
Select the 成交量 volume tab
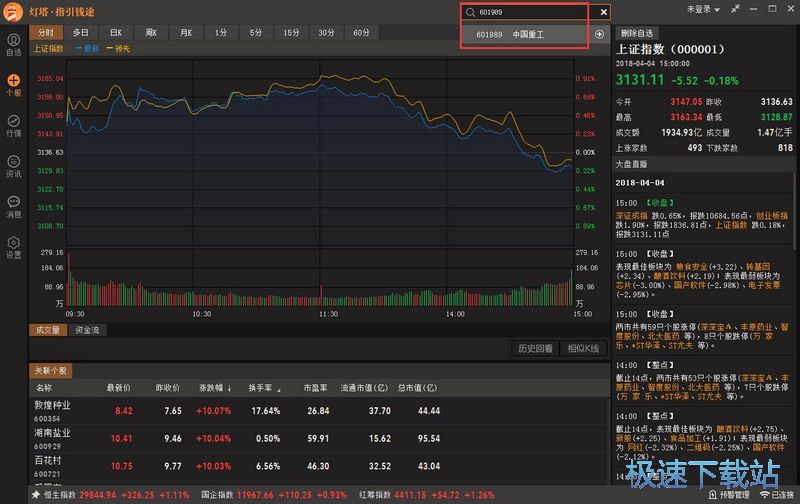48,330
